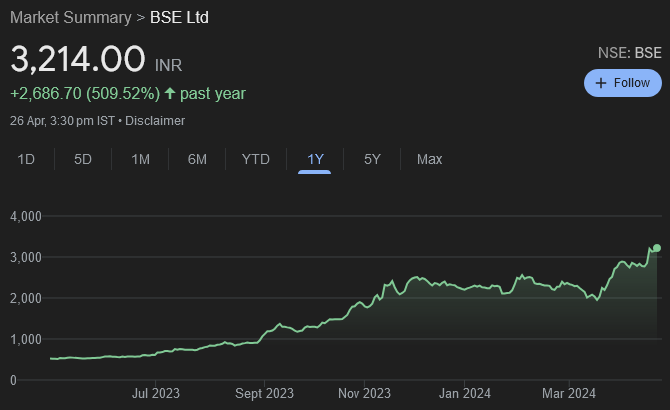Open the 1M time range tab
This screenshot has height=410, width=670.
140,159
